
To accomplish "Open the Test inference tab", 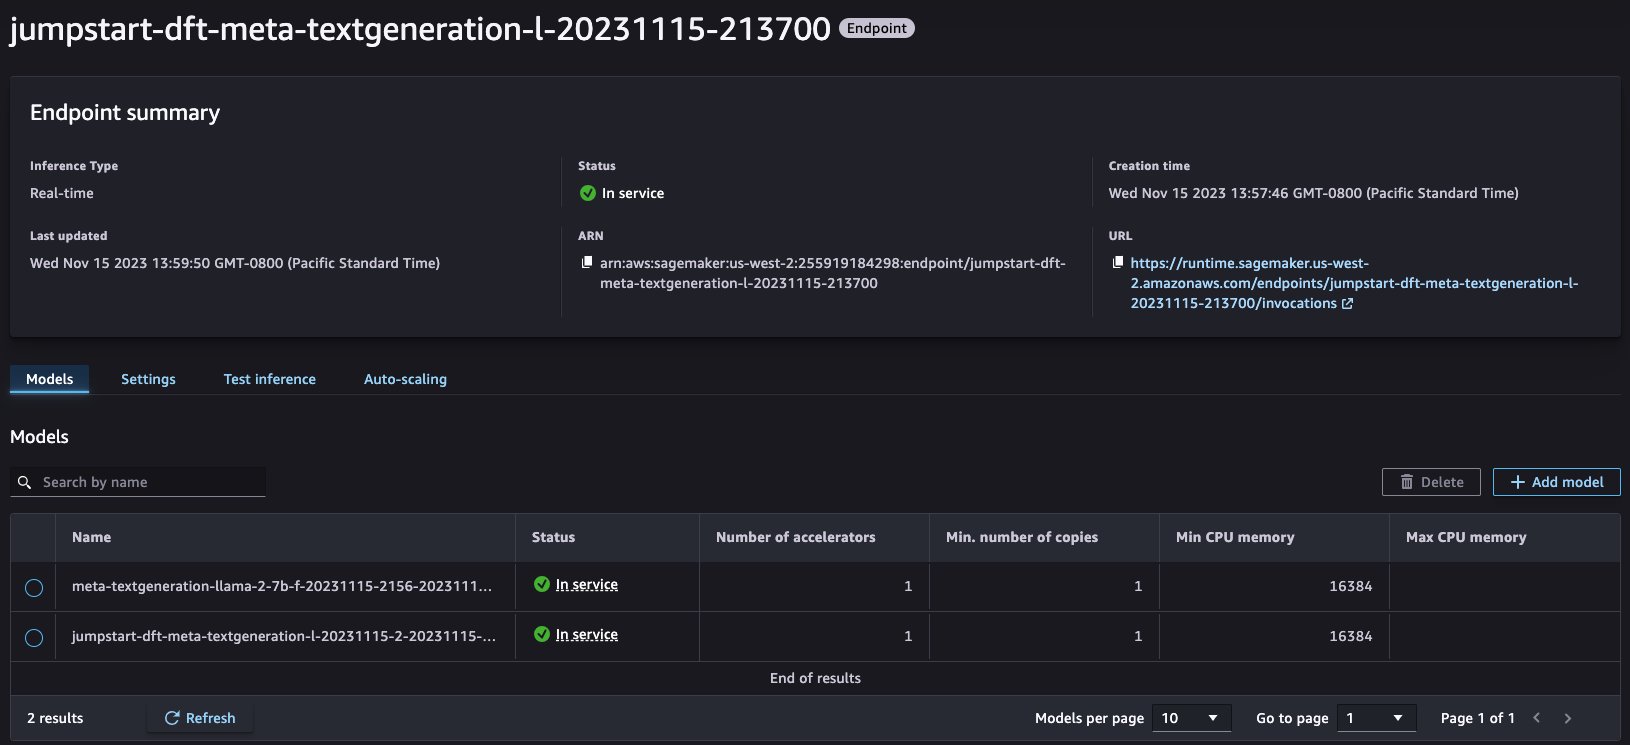I will (x=270, y=379).
